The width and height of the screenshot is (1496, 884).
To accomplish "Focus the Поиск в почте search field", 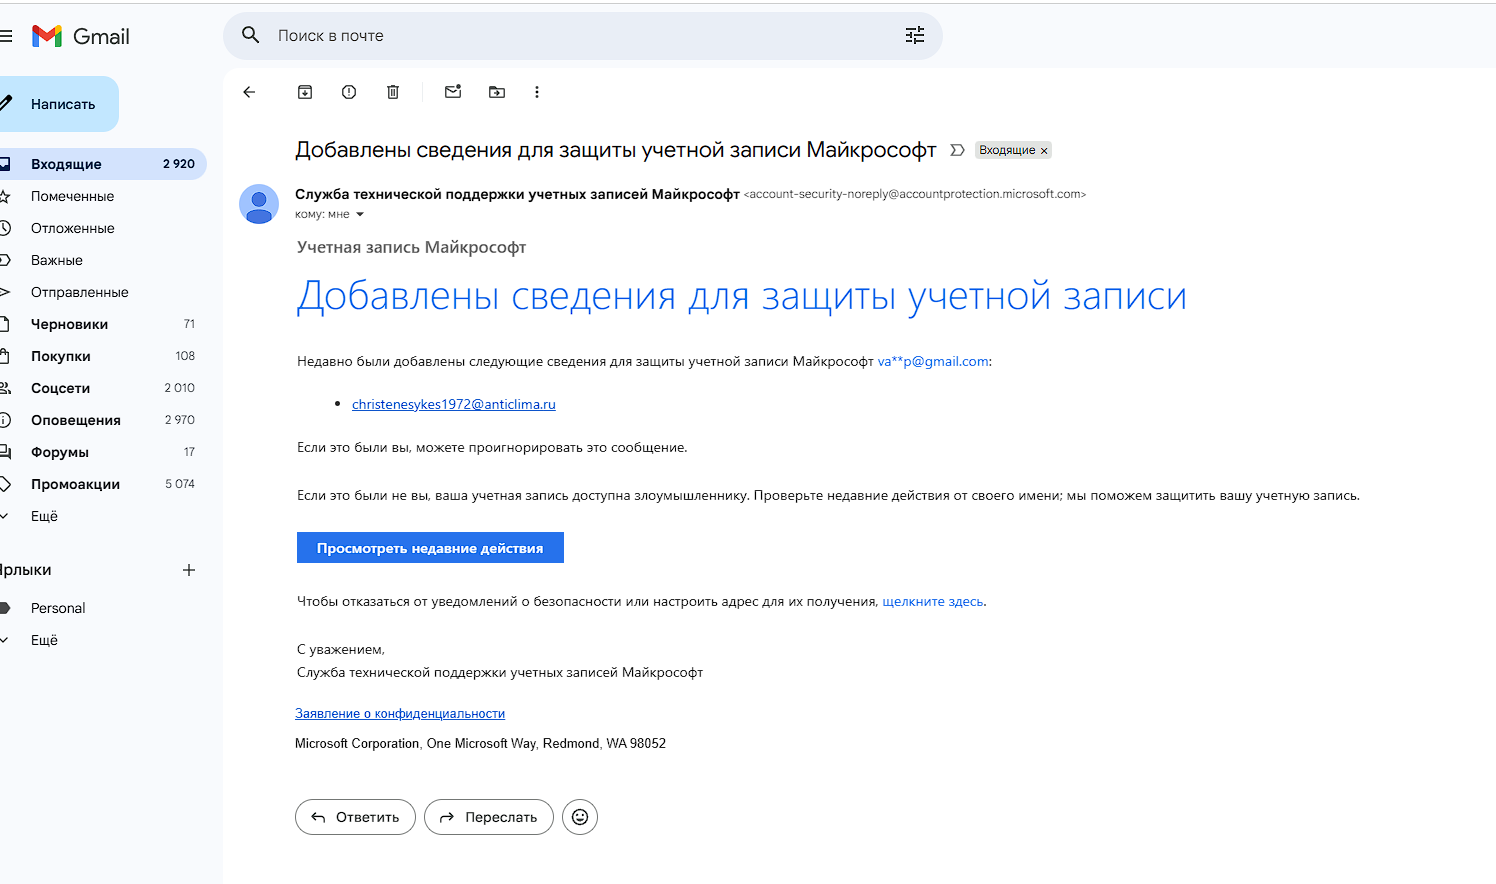I will 583,36.
